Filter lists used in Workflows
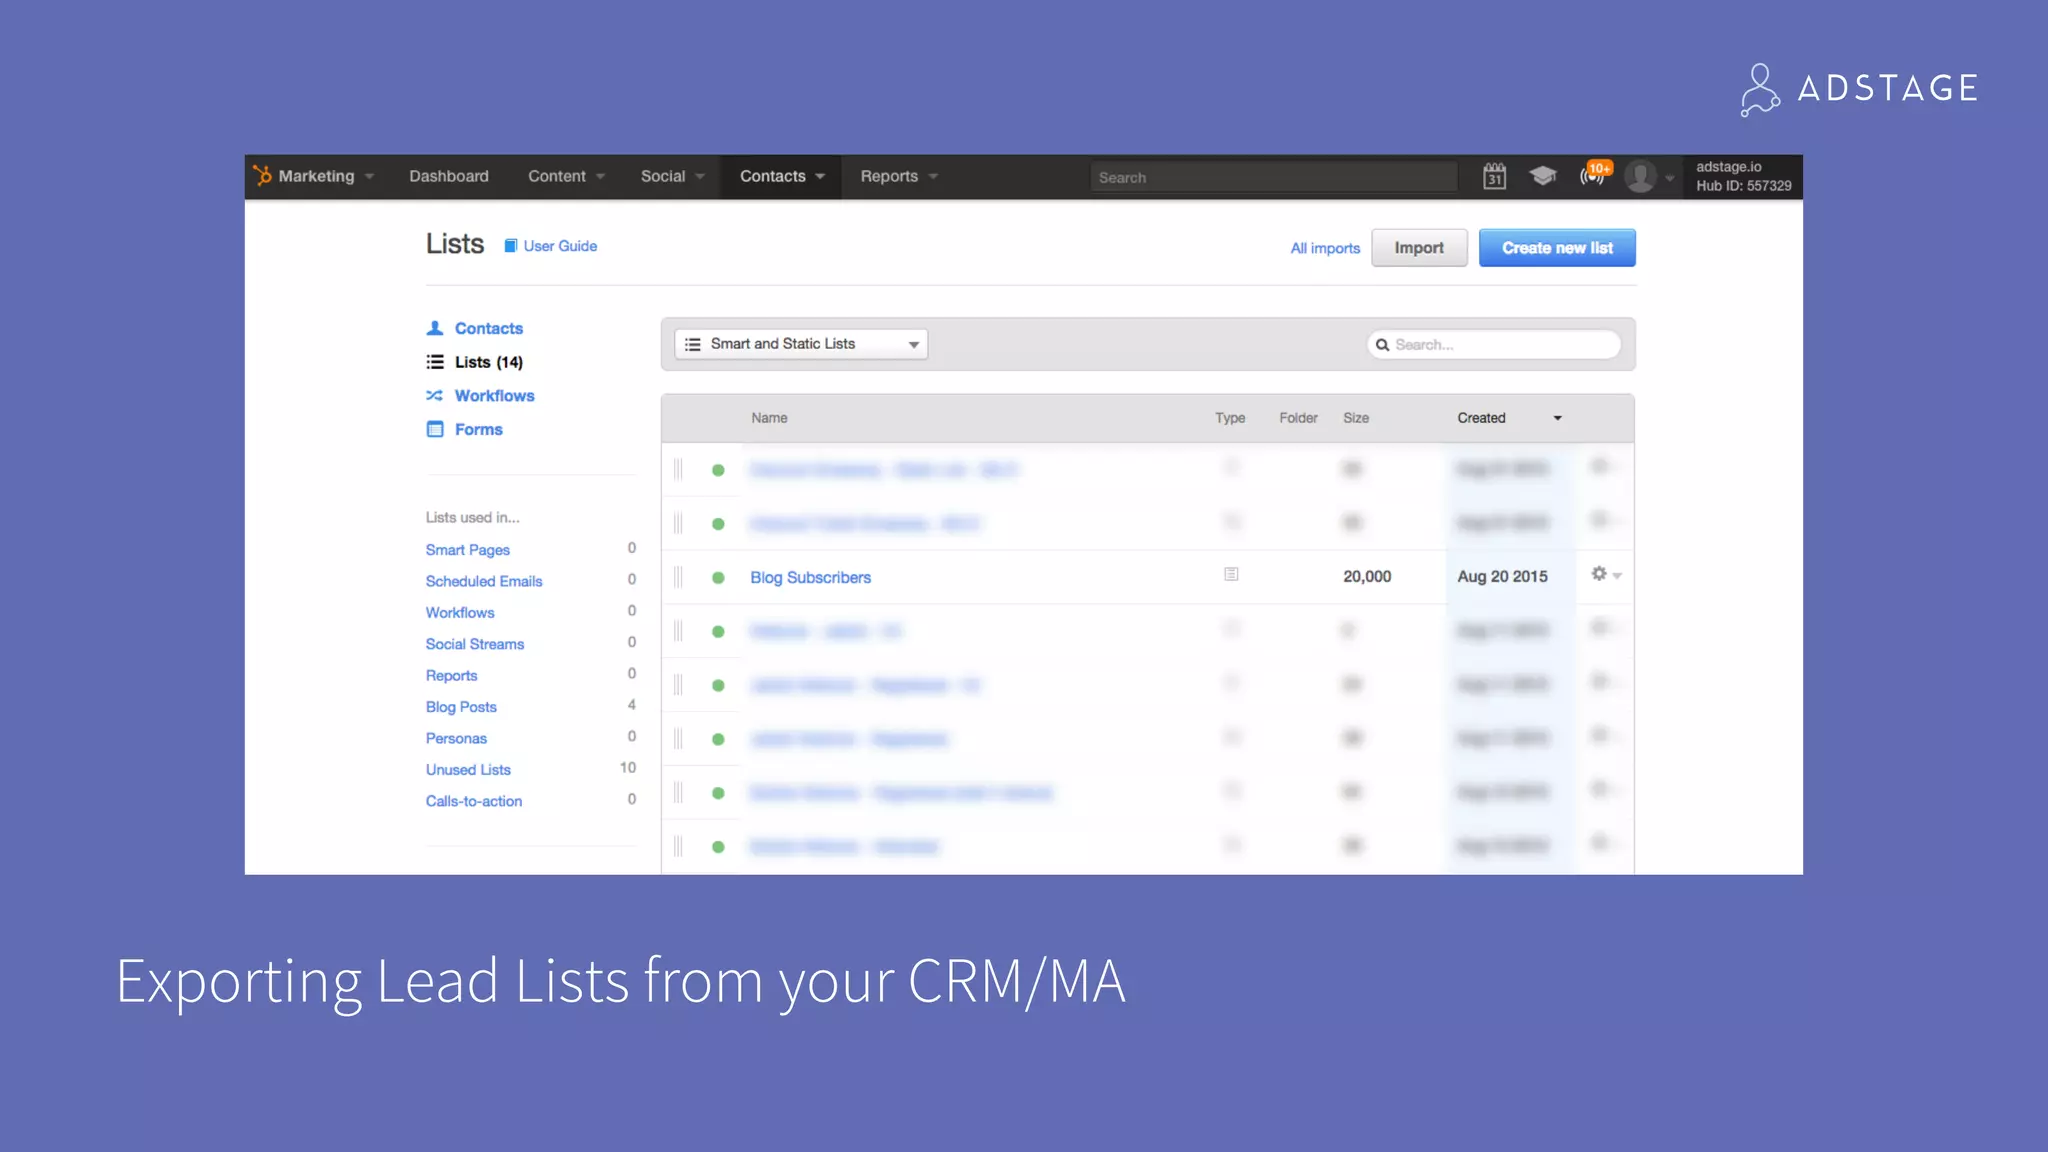Screen dimensions: 2048x1152 click(460, 612)
